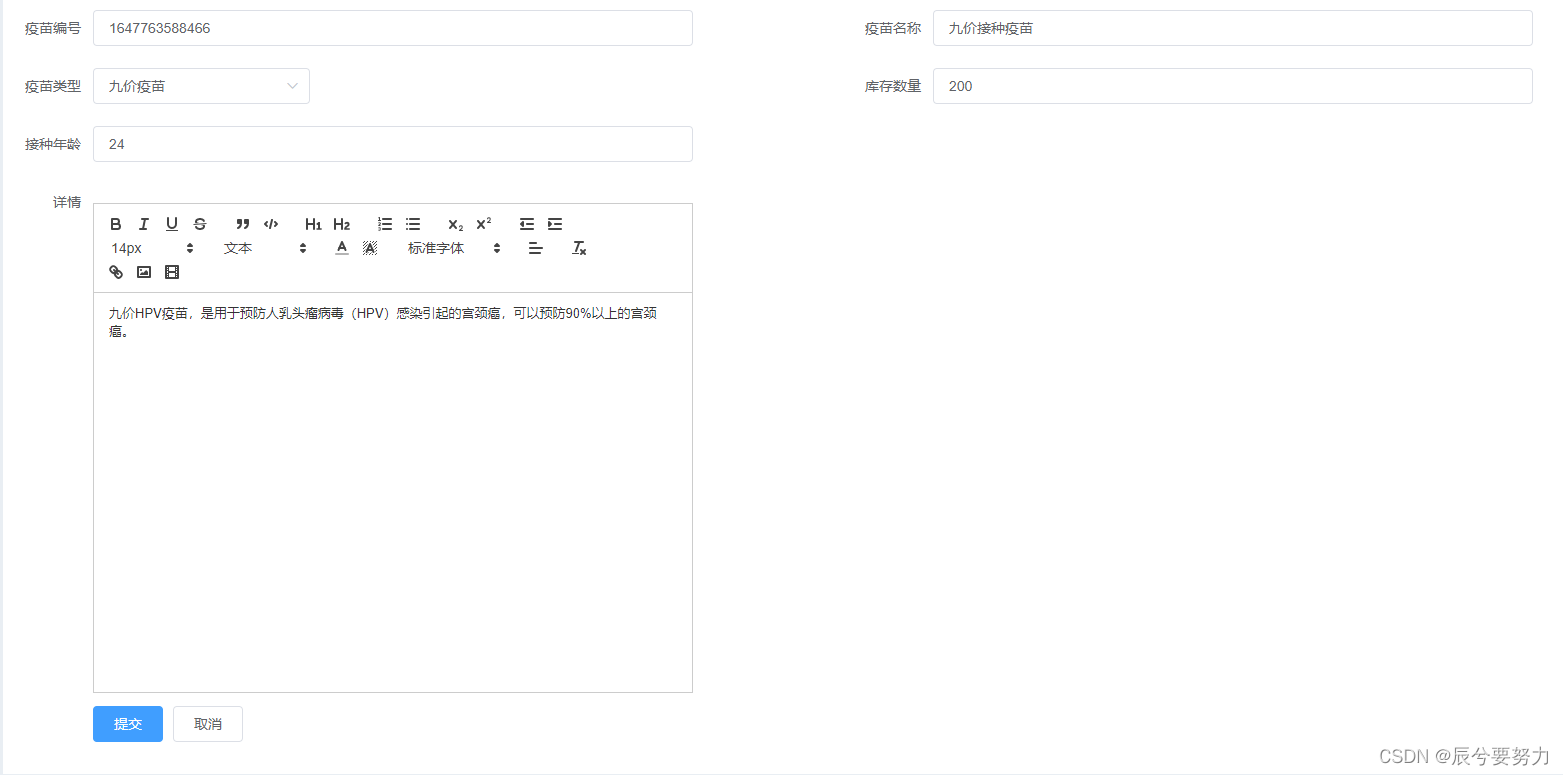Viewport: 1563px width, 775px height.
Task: Focus the 疫苗编号 input field
Action: coord(393,28)
